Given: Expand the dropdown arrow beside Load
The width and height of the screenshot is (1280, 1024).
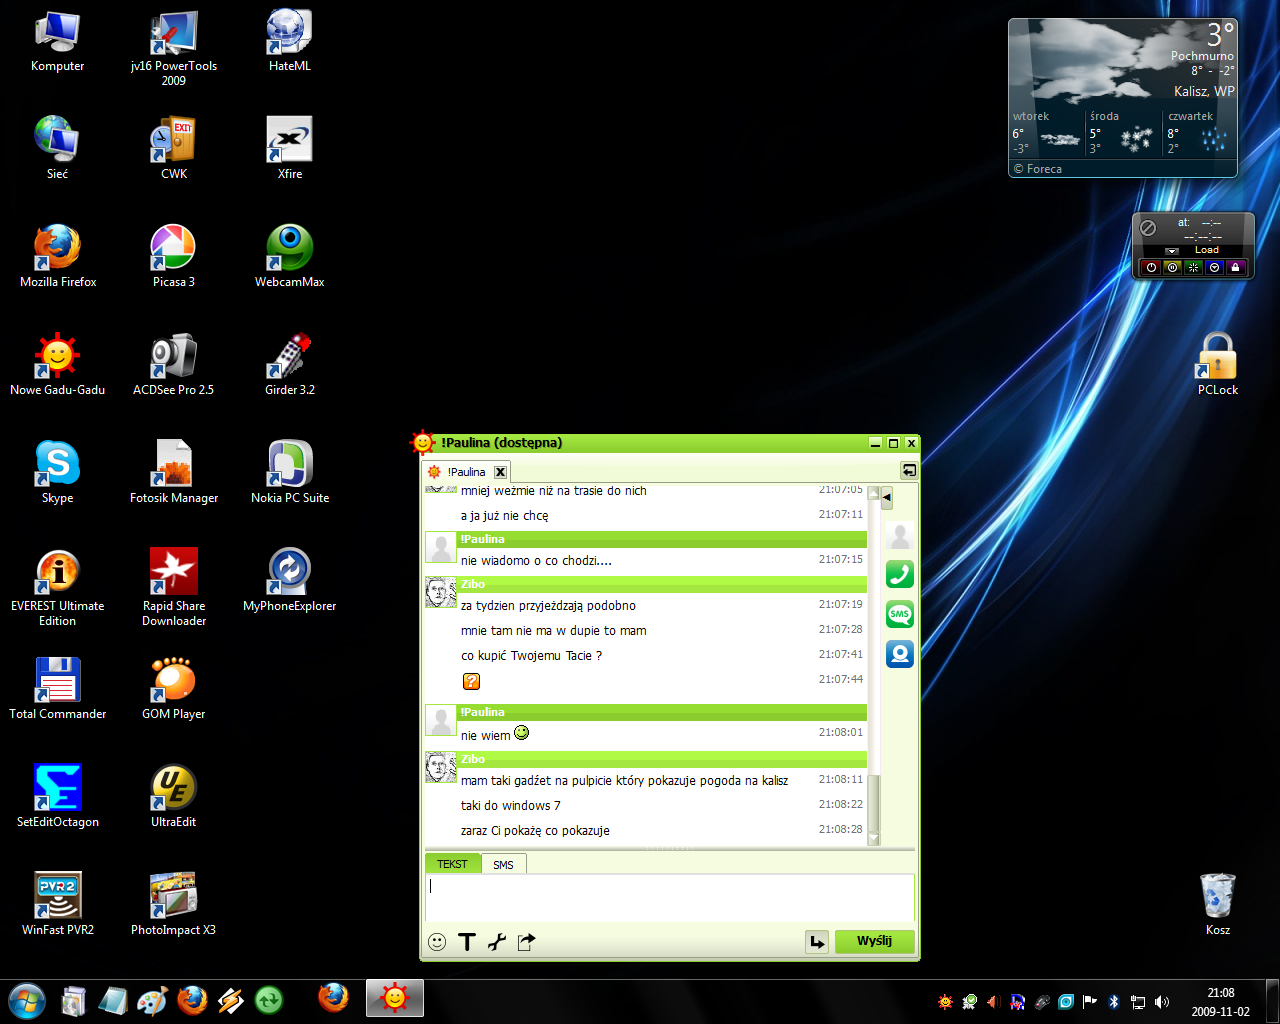Looking at the screenshot, I should point(1172,251).
